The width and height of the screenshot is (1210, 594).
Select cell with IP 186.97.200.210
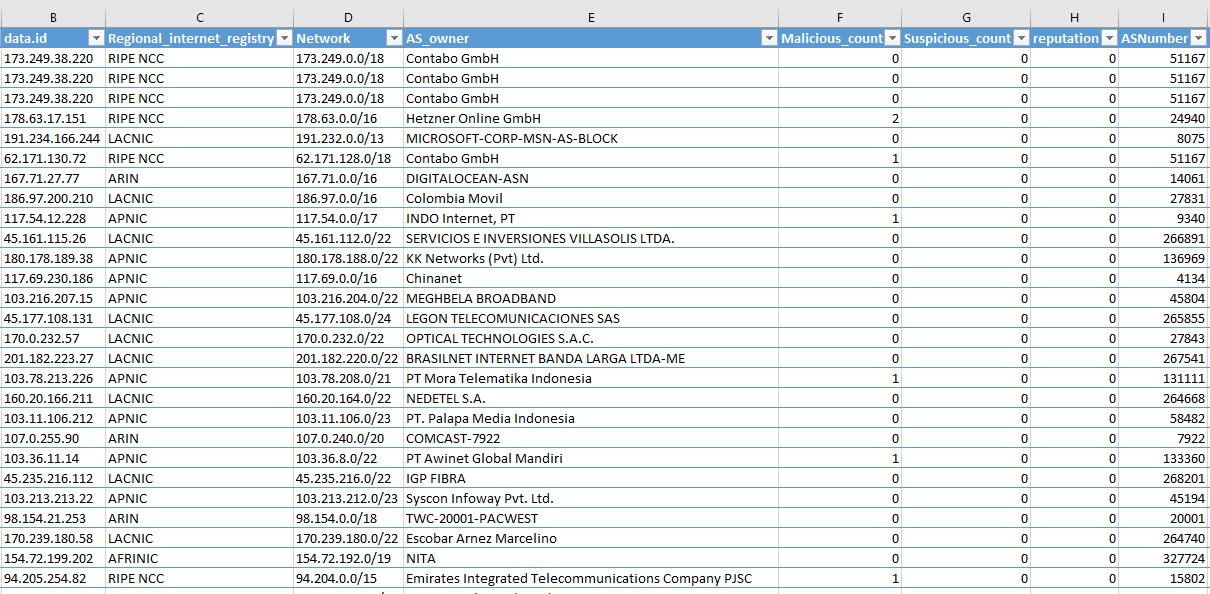53,198
